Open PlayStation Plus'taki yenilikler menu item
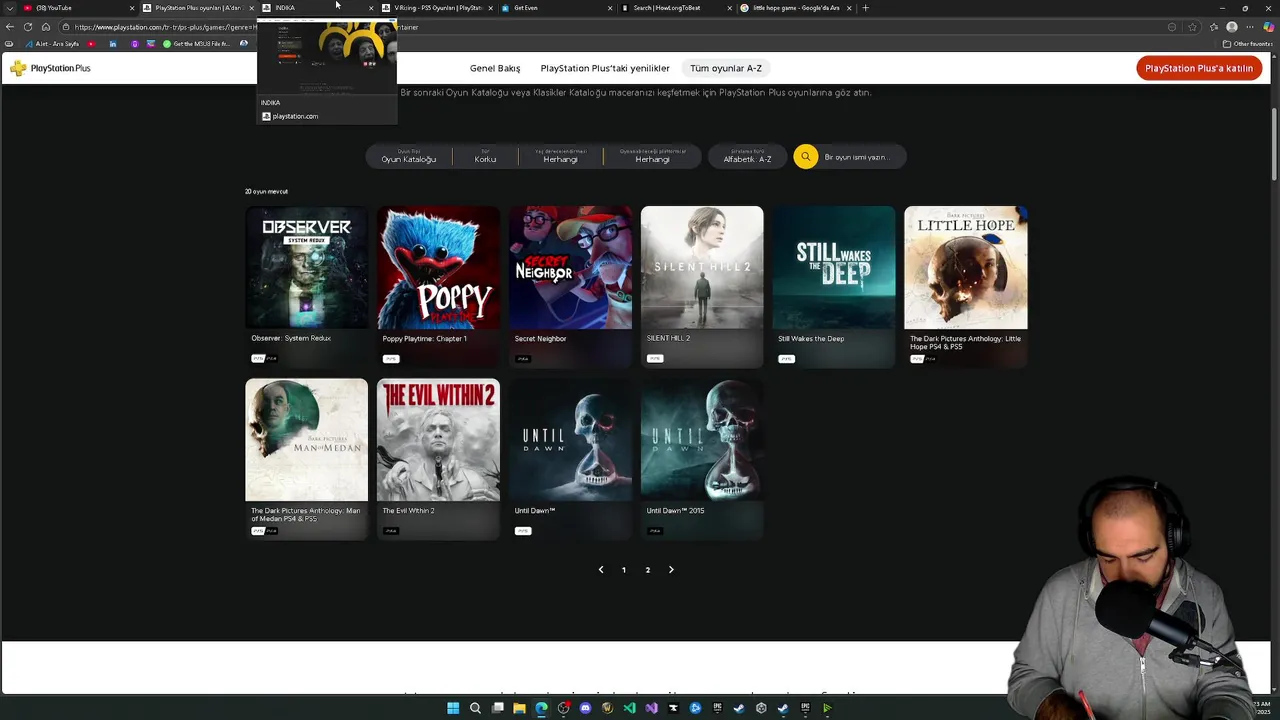This screenshot has width=1280, height=720. [605, 68]
